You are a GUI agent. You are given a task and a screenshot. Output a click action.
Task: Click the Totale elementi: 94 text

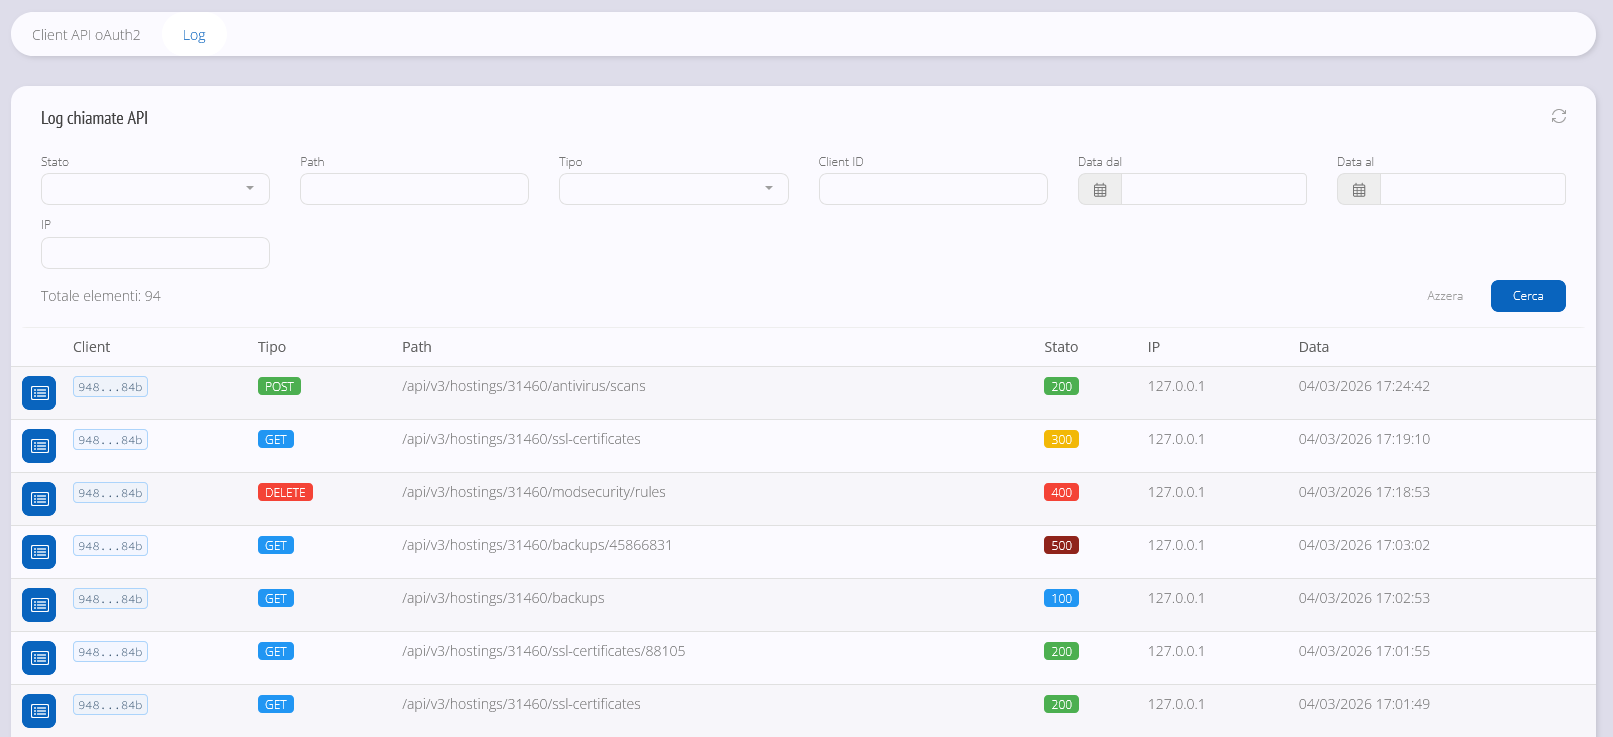[101, 296]
